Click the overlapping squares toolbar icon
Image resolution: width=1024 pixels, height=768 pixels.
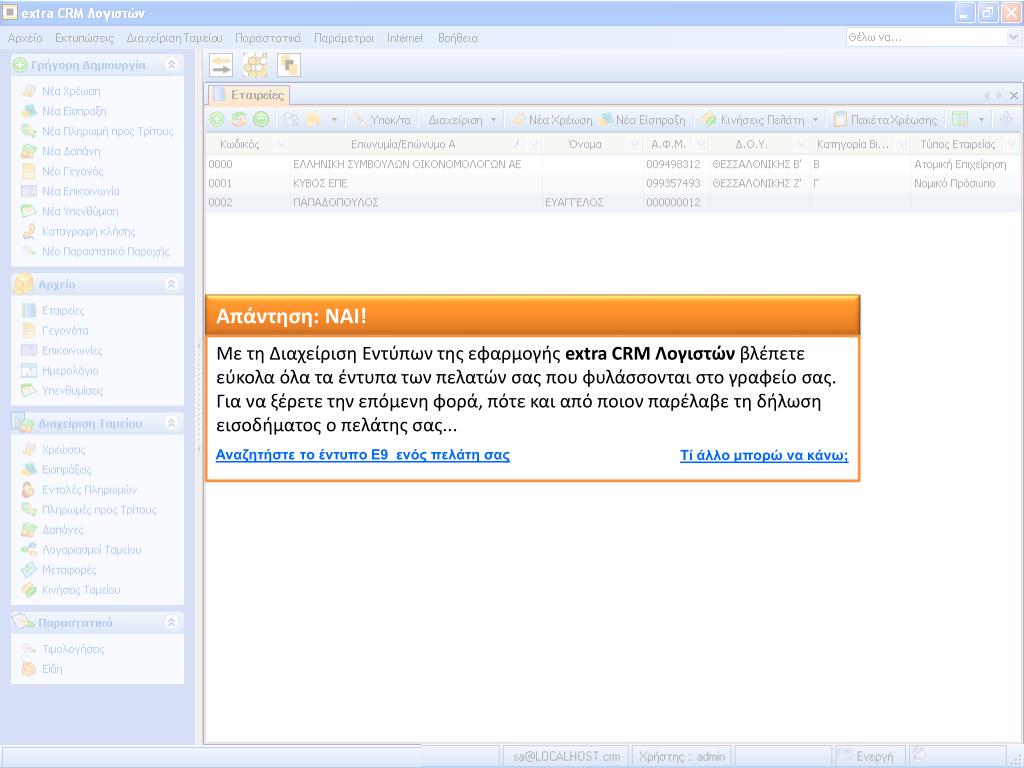click(289, 65)
